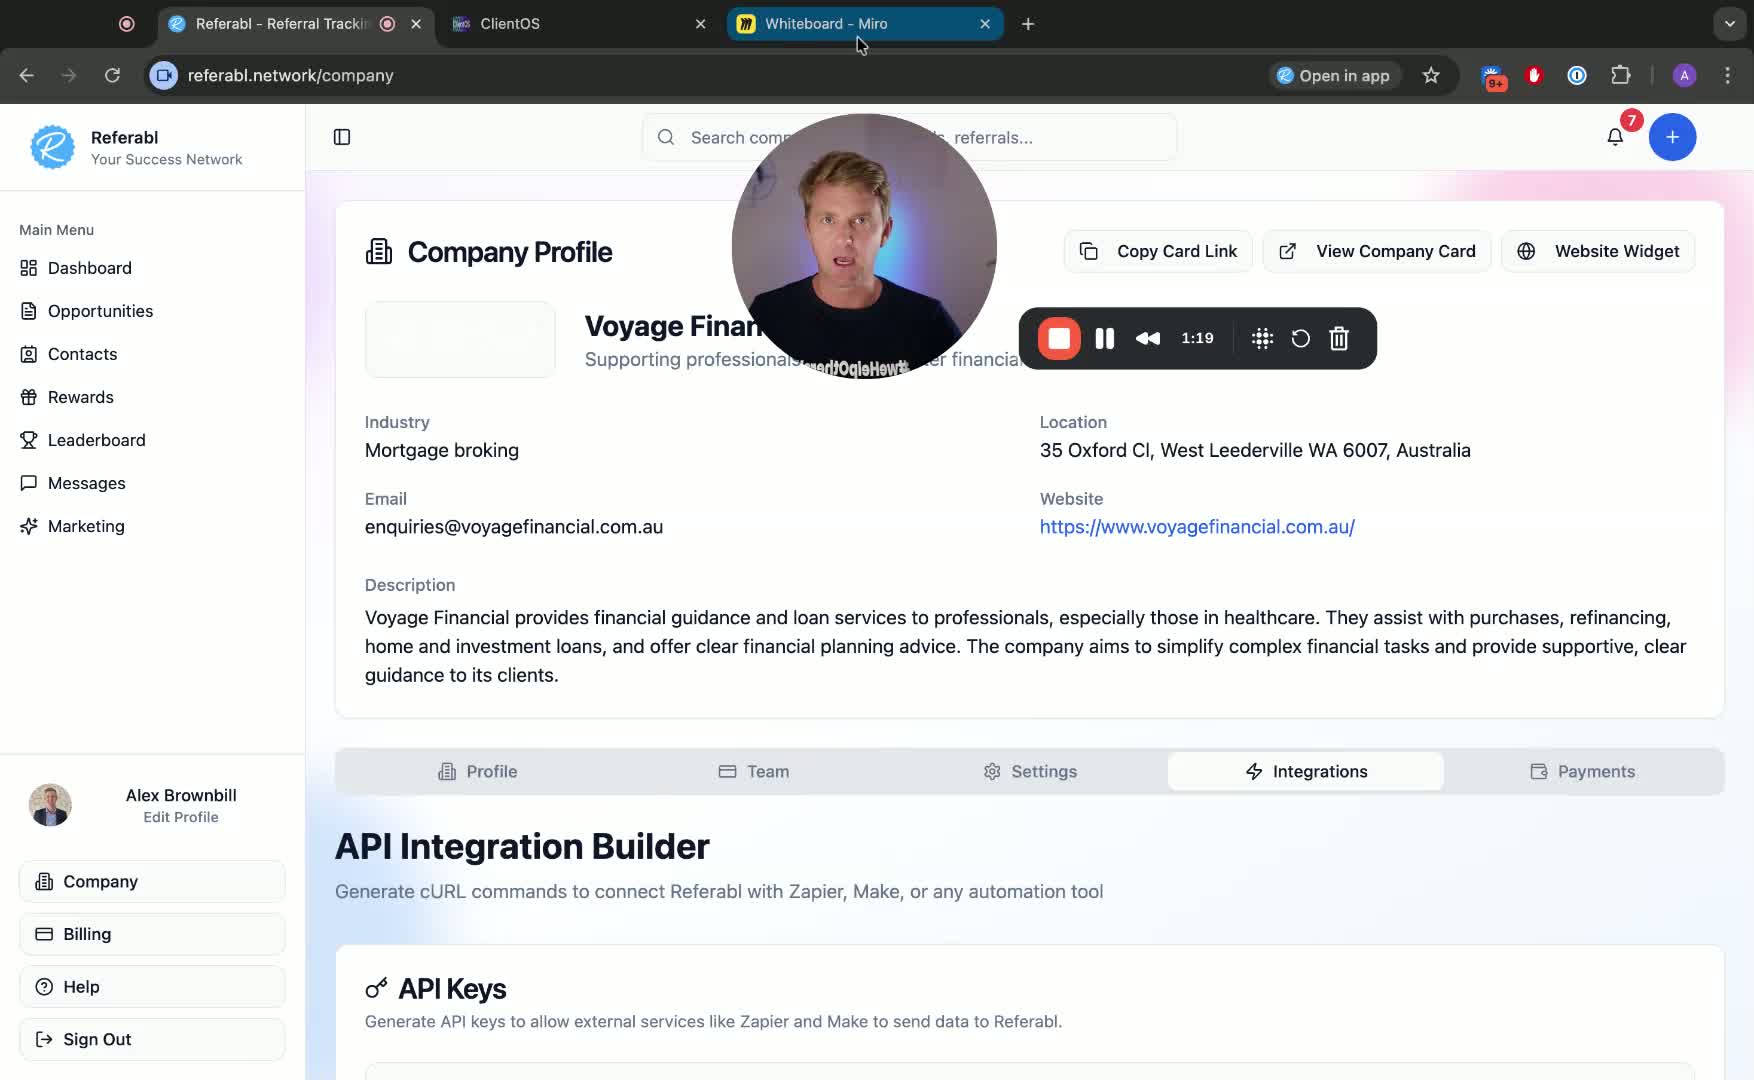Expand the tab search dropdown arrow
Screen dimensions: 1754x1080
pos(1729,24)
